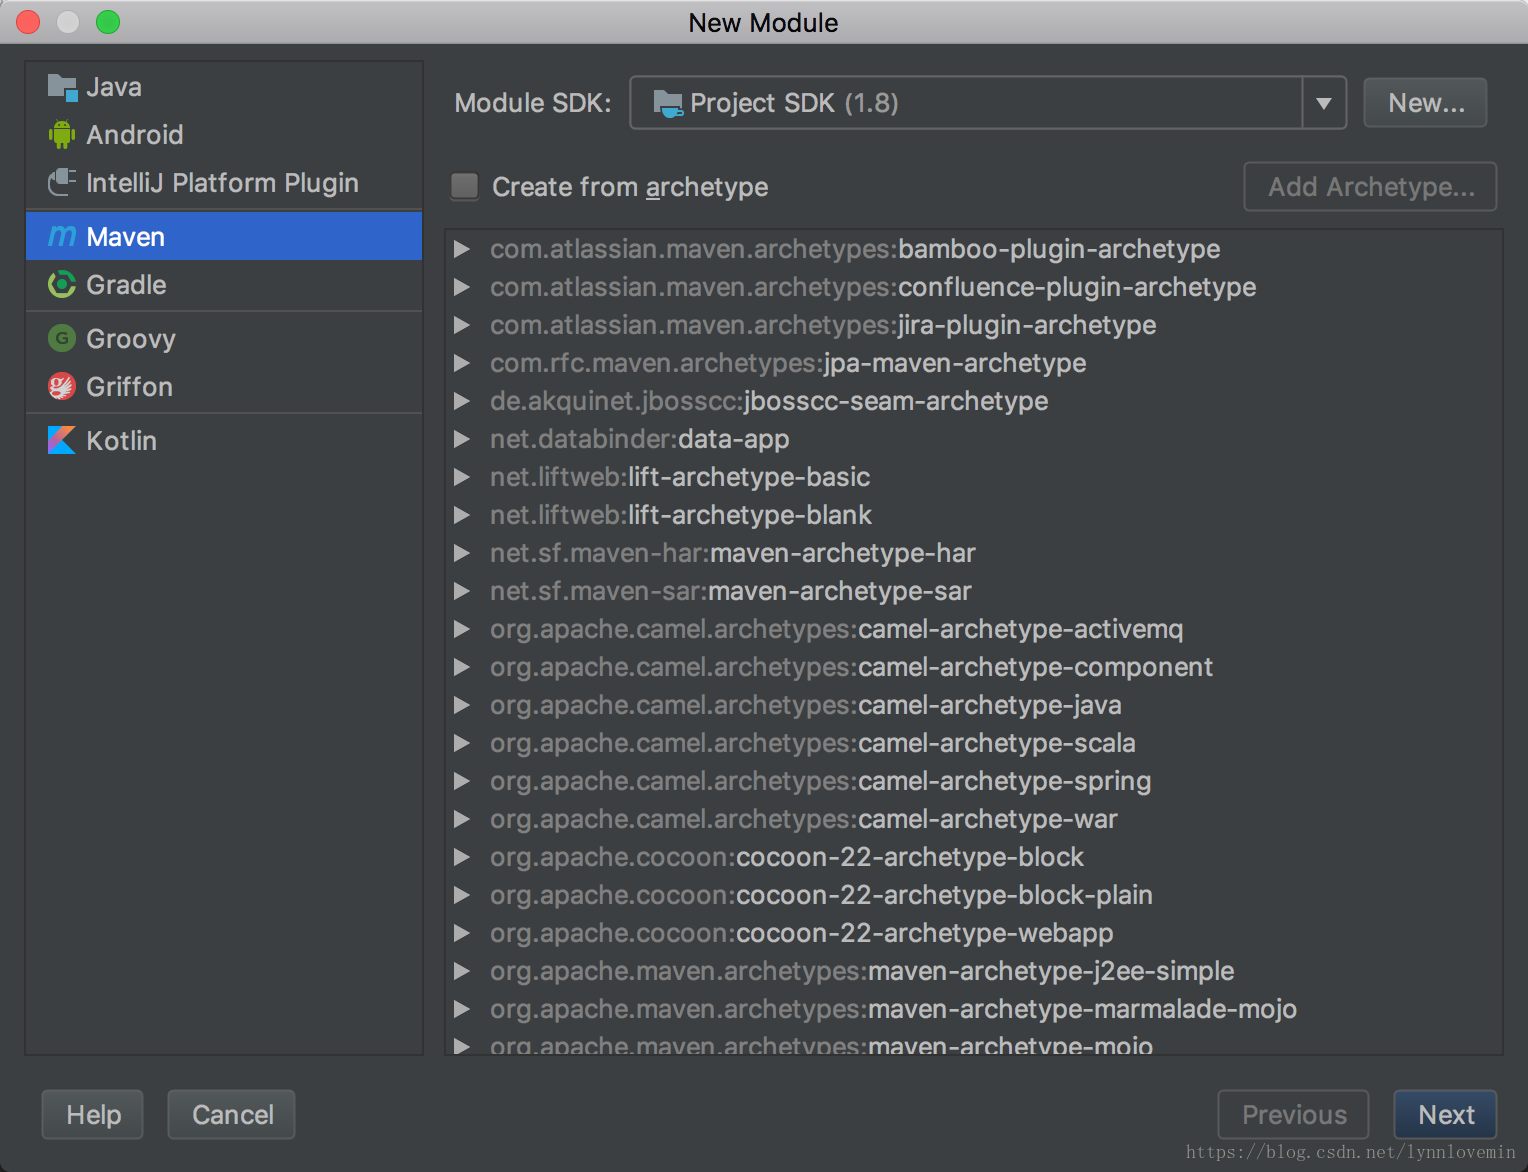
Task: Select Android module type
Action: pos(224,134)
